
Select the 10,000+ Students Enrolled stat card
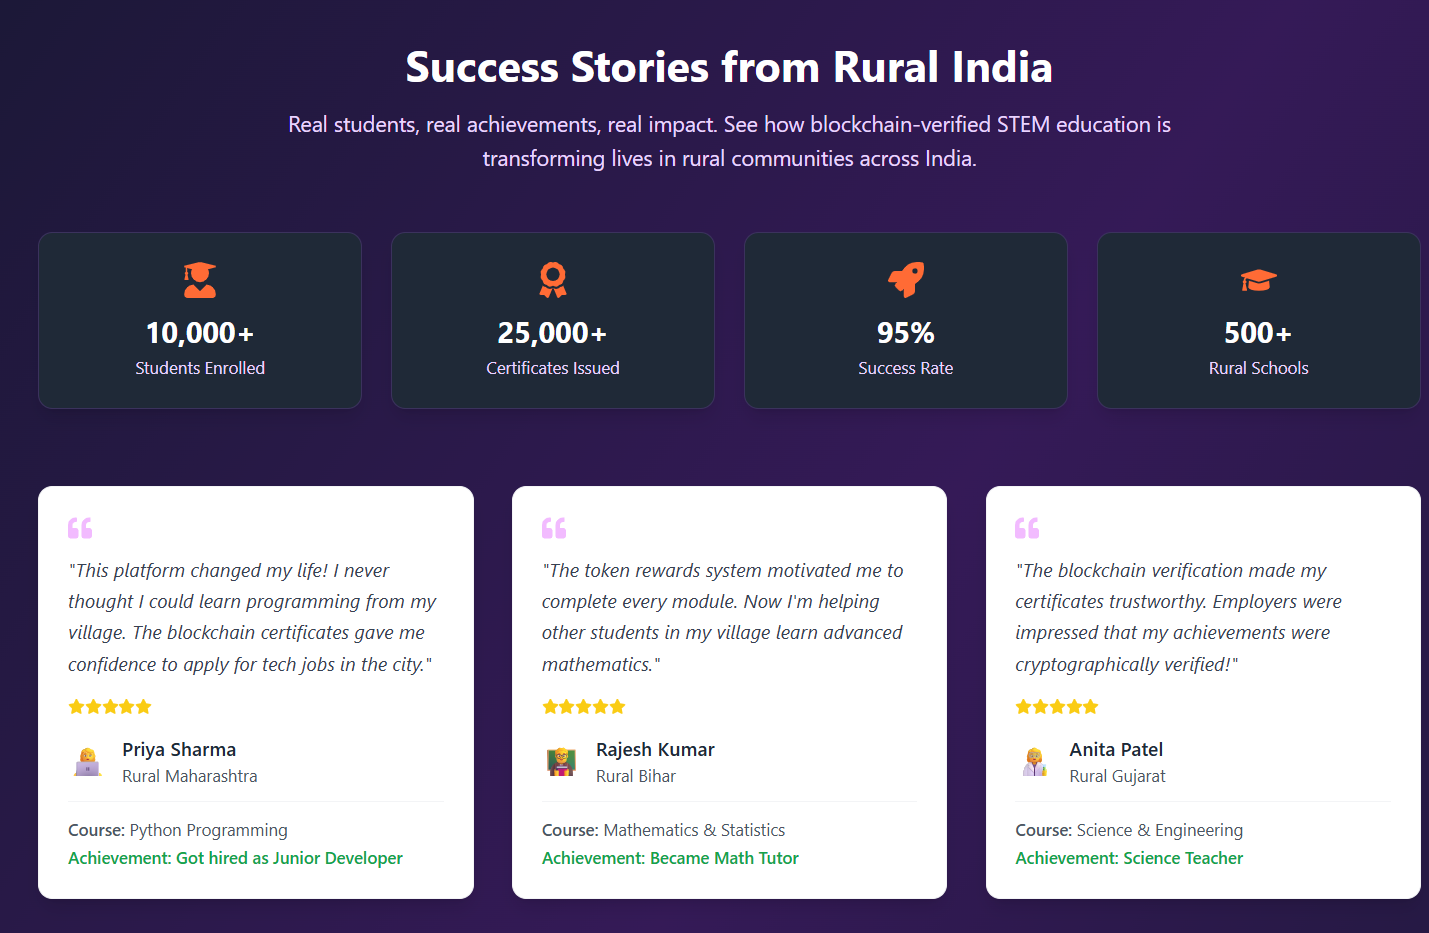pyautogui.click(x=200, y=320)
